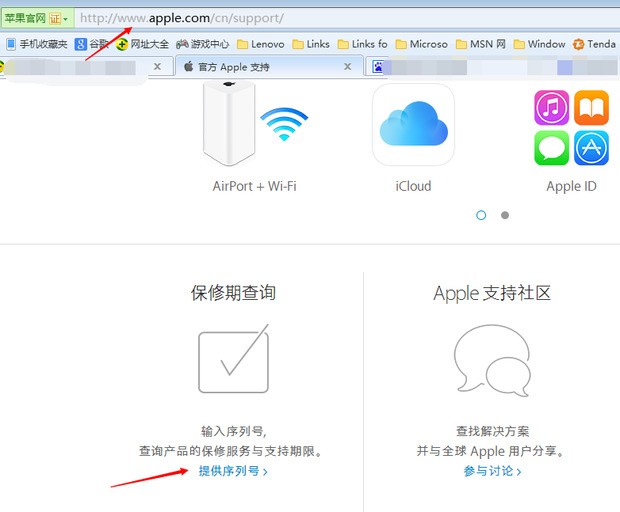Select the second carousel page dot
Screen dimensions: 620x512
click(x=505, y=215)
